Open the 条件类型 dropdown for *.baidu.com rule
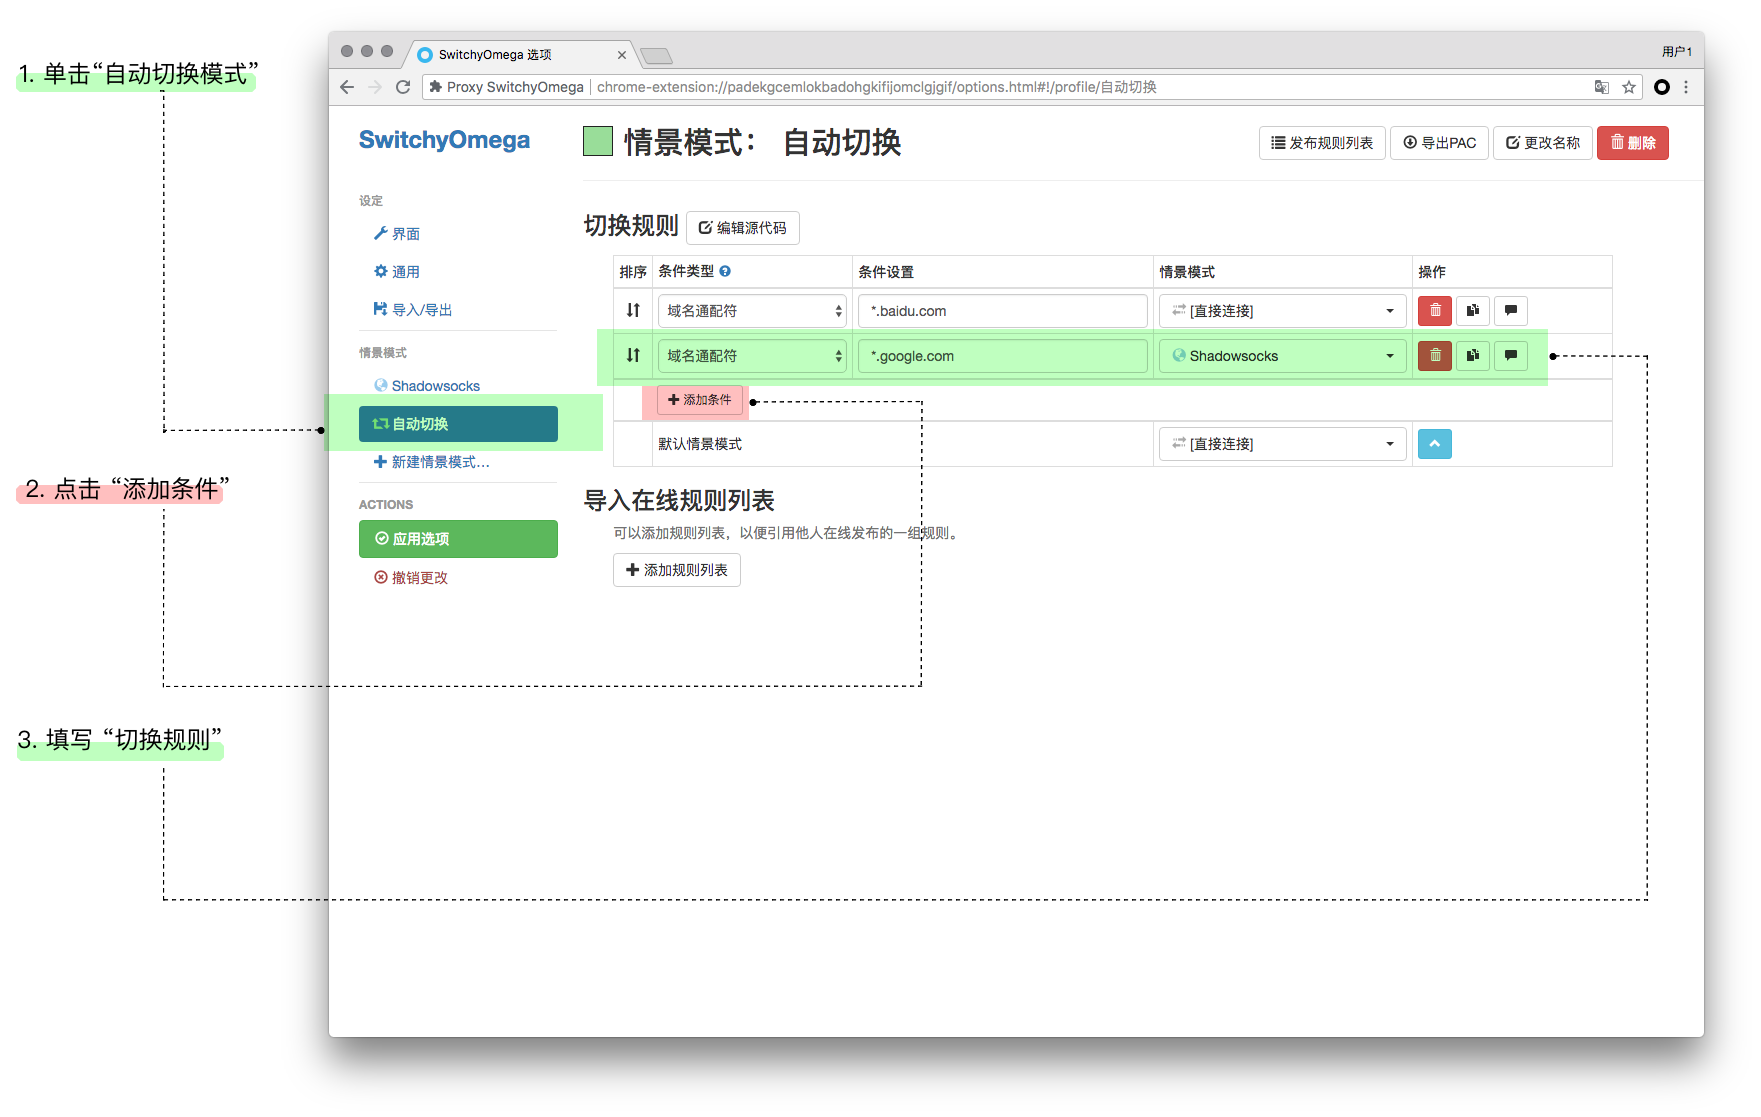The height and width of the screenshot is (1117, 1761). coord(751,311)
